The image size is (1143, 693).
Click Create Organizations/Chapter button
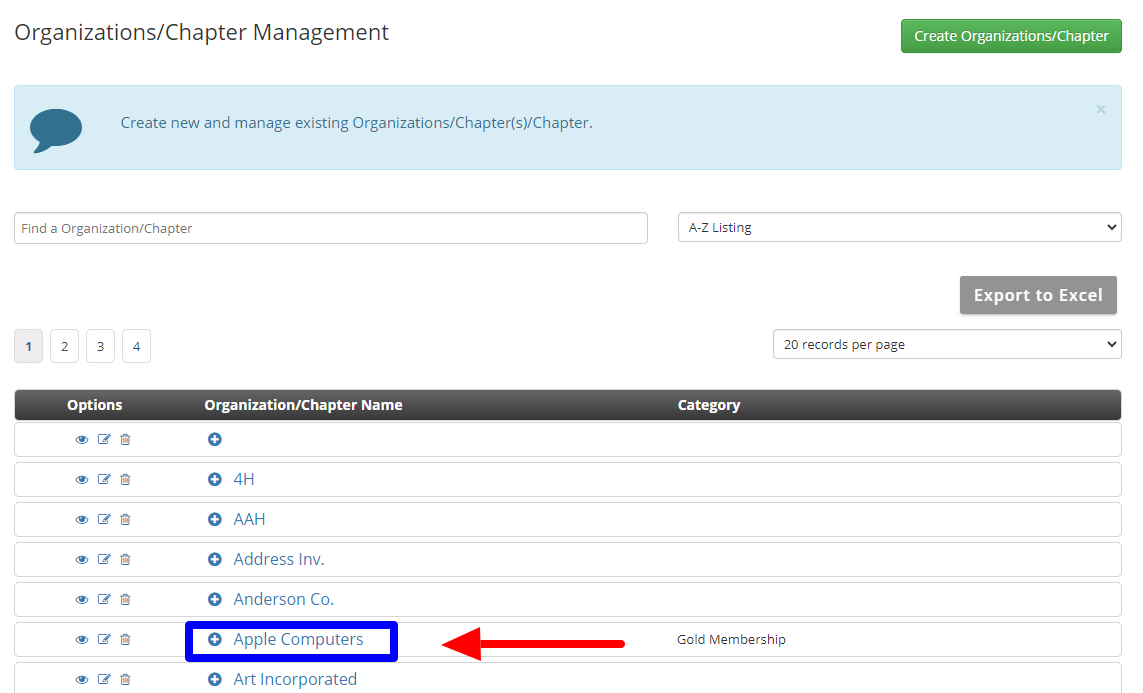coord(1011,36)
